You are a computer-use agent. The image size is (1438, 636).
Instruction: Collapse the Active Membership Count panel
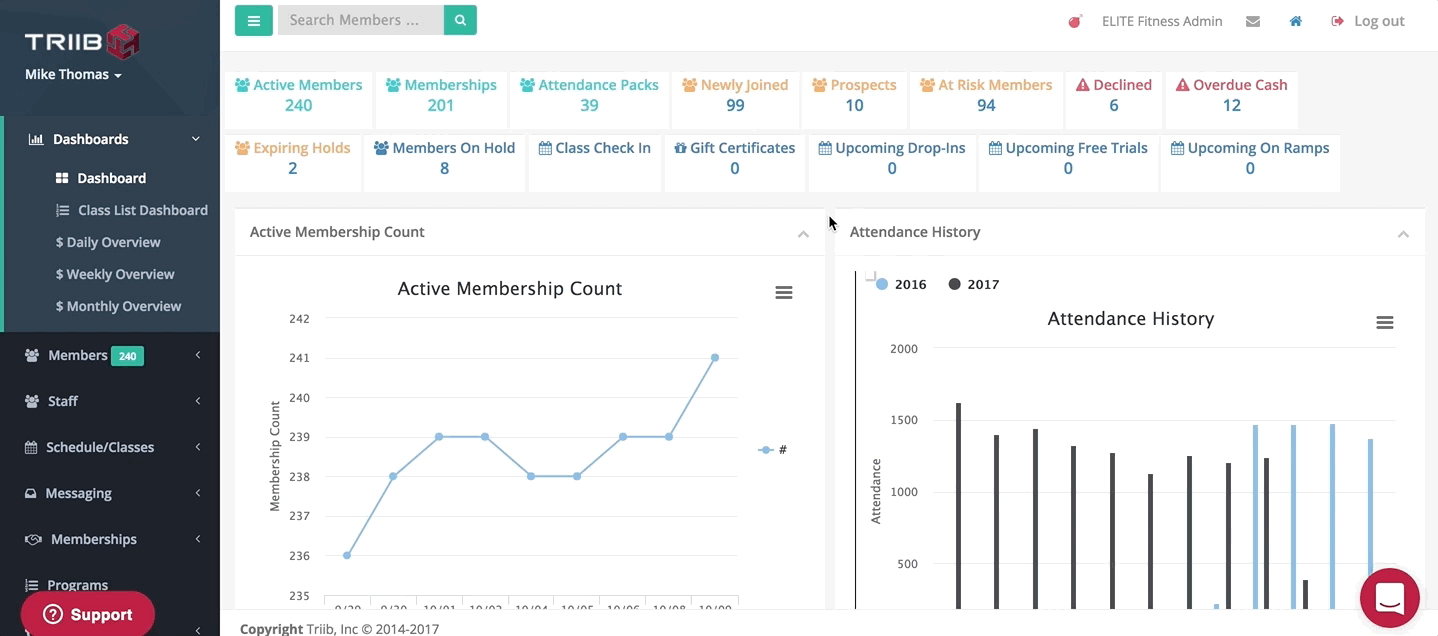(803, 233)
